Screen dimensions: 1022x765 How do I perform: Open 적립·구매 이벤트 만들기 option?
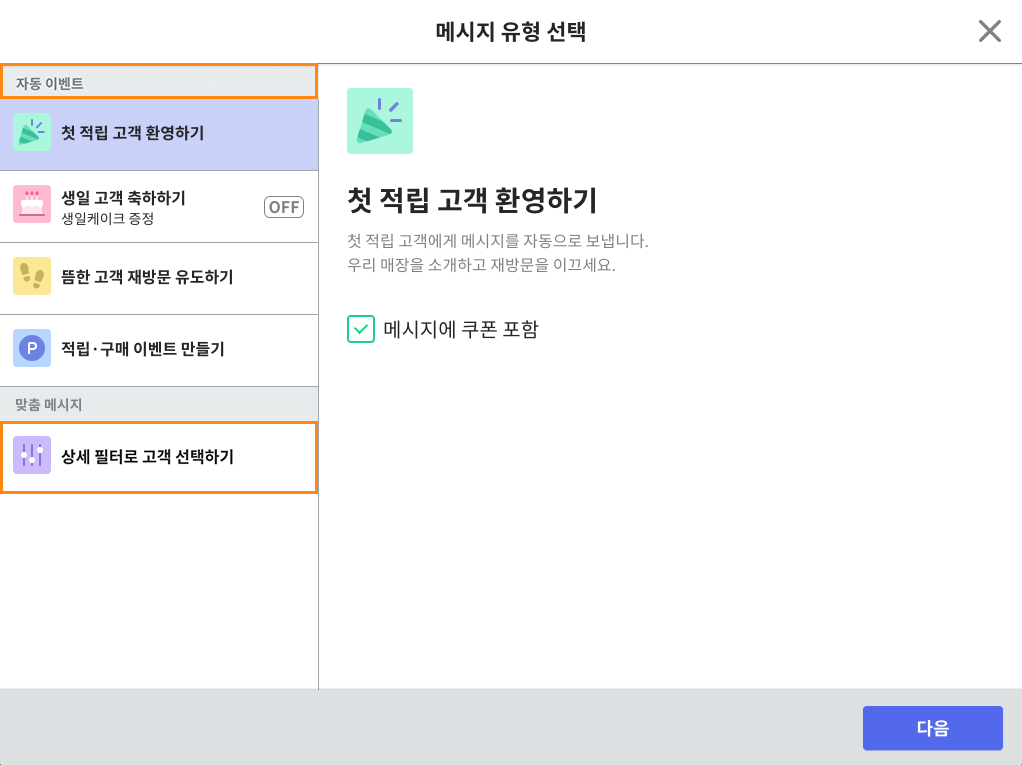click(159, 351)
